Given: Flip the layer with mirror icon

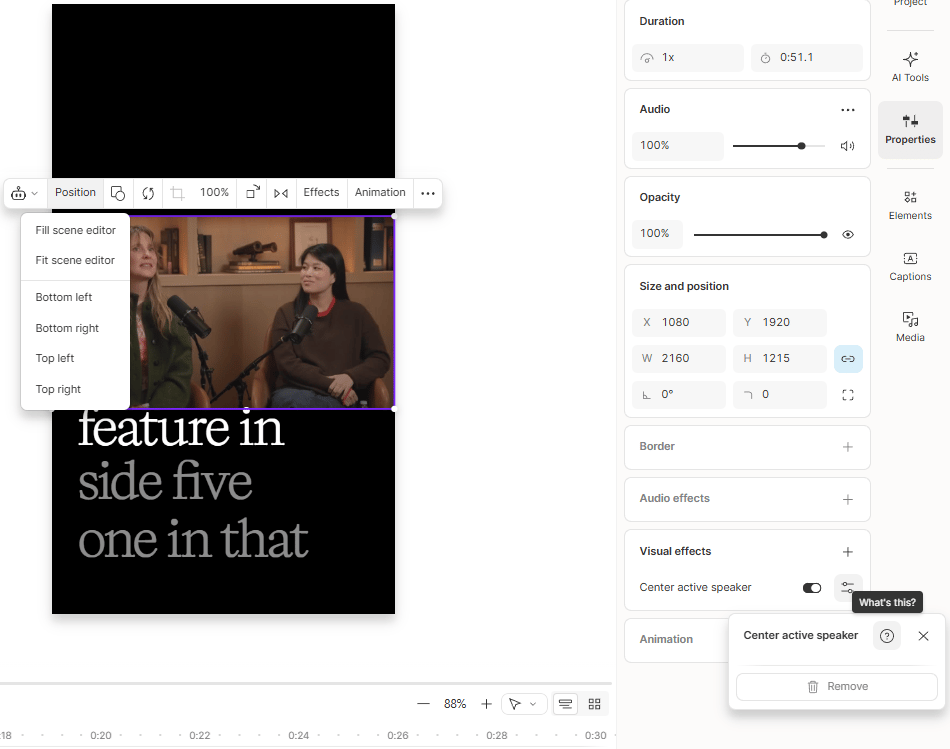Looking at the screenshot, I should point(281,193).
